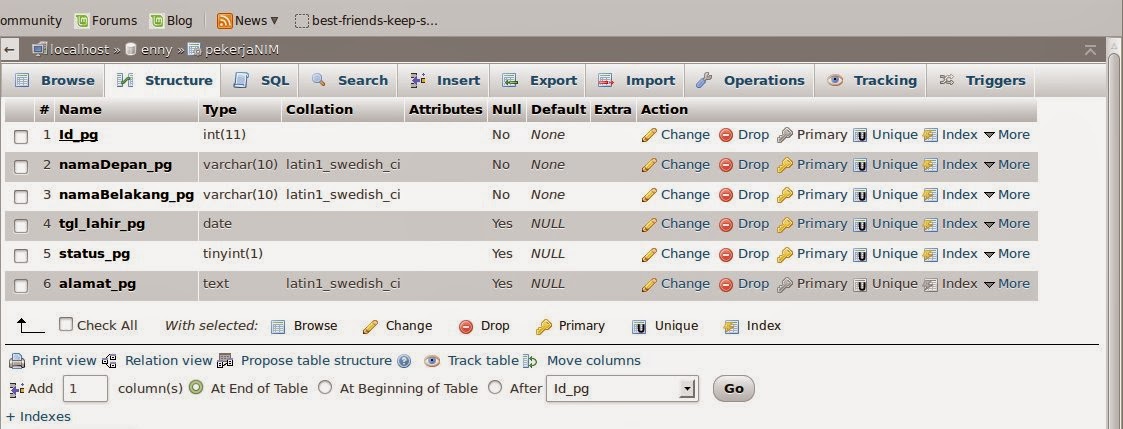Image resolution: width=1123 pixels, height=429 pixels.
Task: Open the More menu for namaDepan_pg
Action: pyautogui.click(x=1006, y=165)
